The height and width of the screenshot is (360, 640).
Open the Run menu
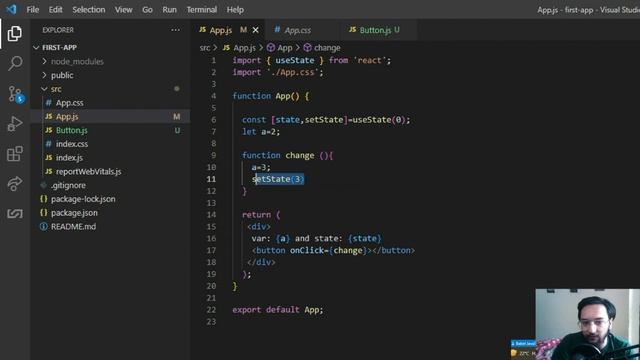[169, 9]
